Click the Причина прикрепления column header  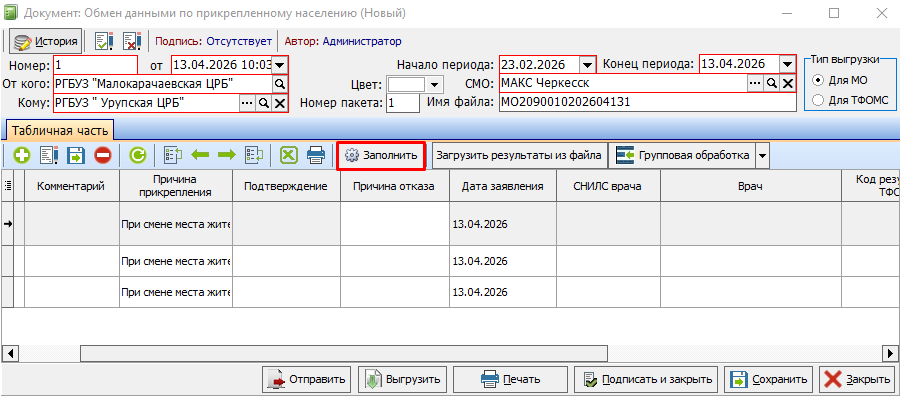point(176,185)
